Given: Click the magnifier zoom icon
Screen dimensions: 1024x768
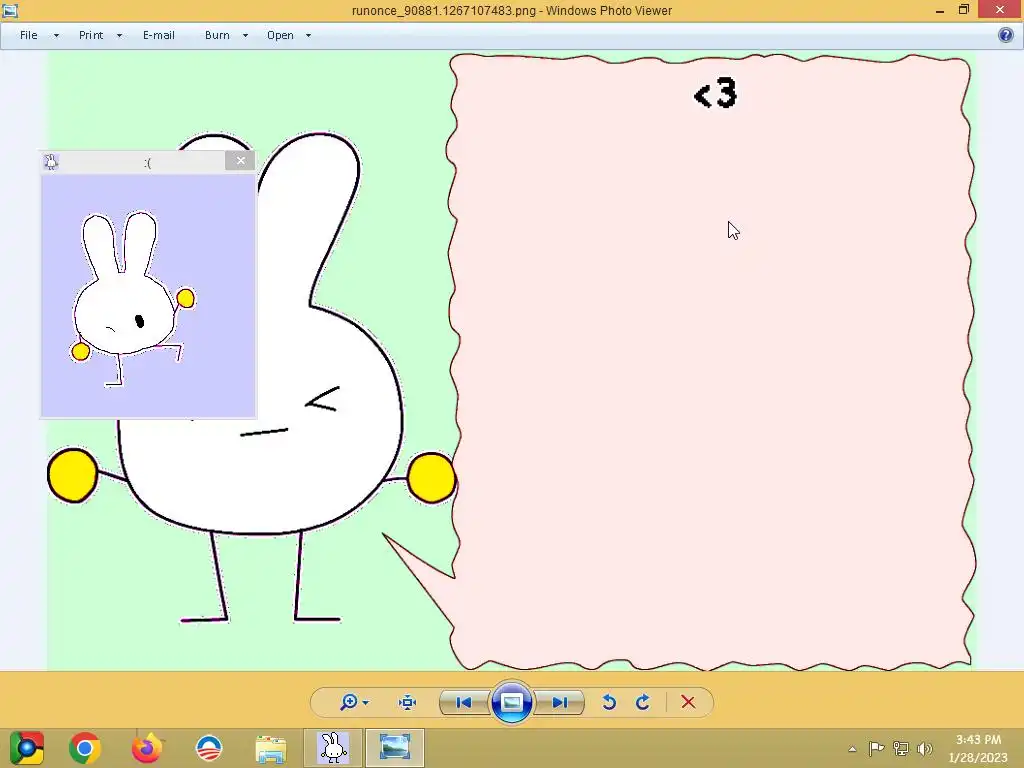Looking at the screenshot, I should [x=349, y=702].
